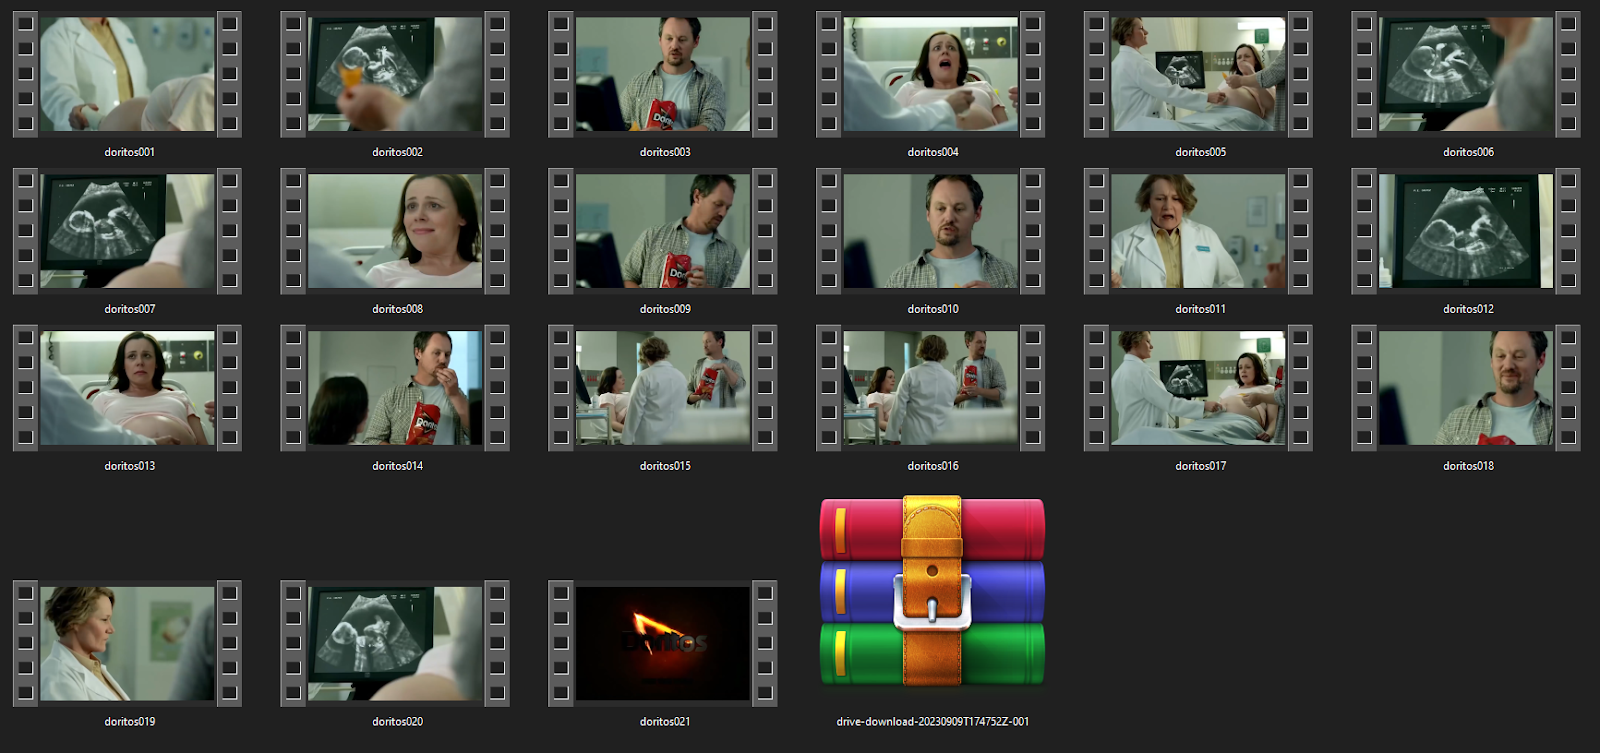Select the doritos010 video thumbnail
The height and width of the screenshot is (753, 1600).
point(931,231)
